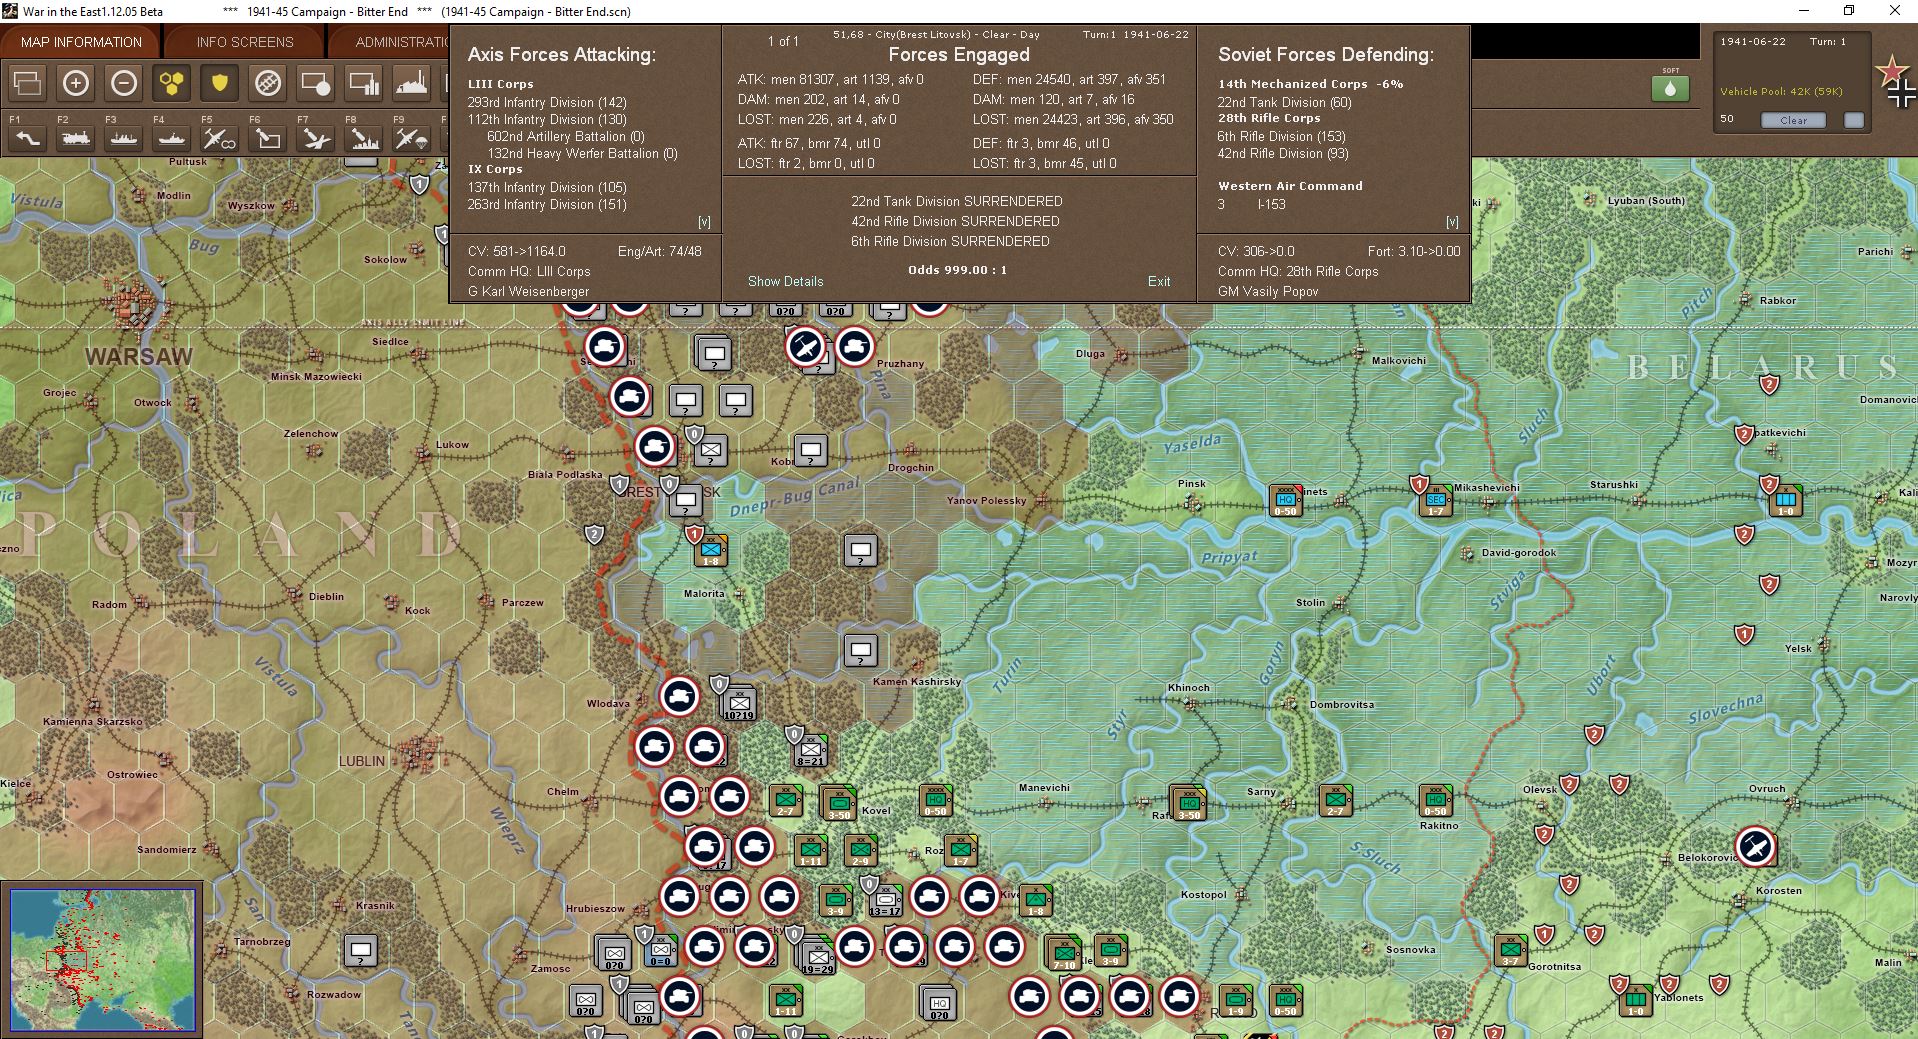
Task: Click the WARSAW city hex
Action: tap(139, 305)
